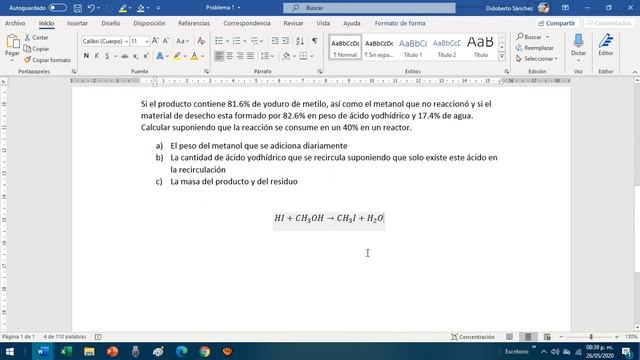
Task: Clear all formatting icon
Action: click(201, 41)
